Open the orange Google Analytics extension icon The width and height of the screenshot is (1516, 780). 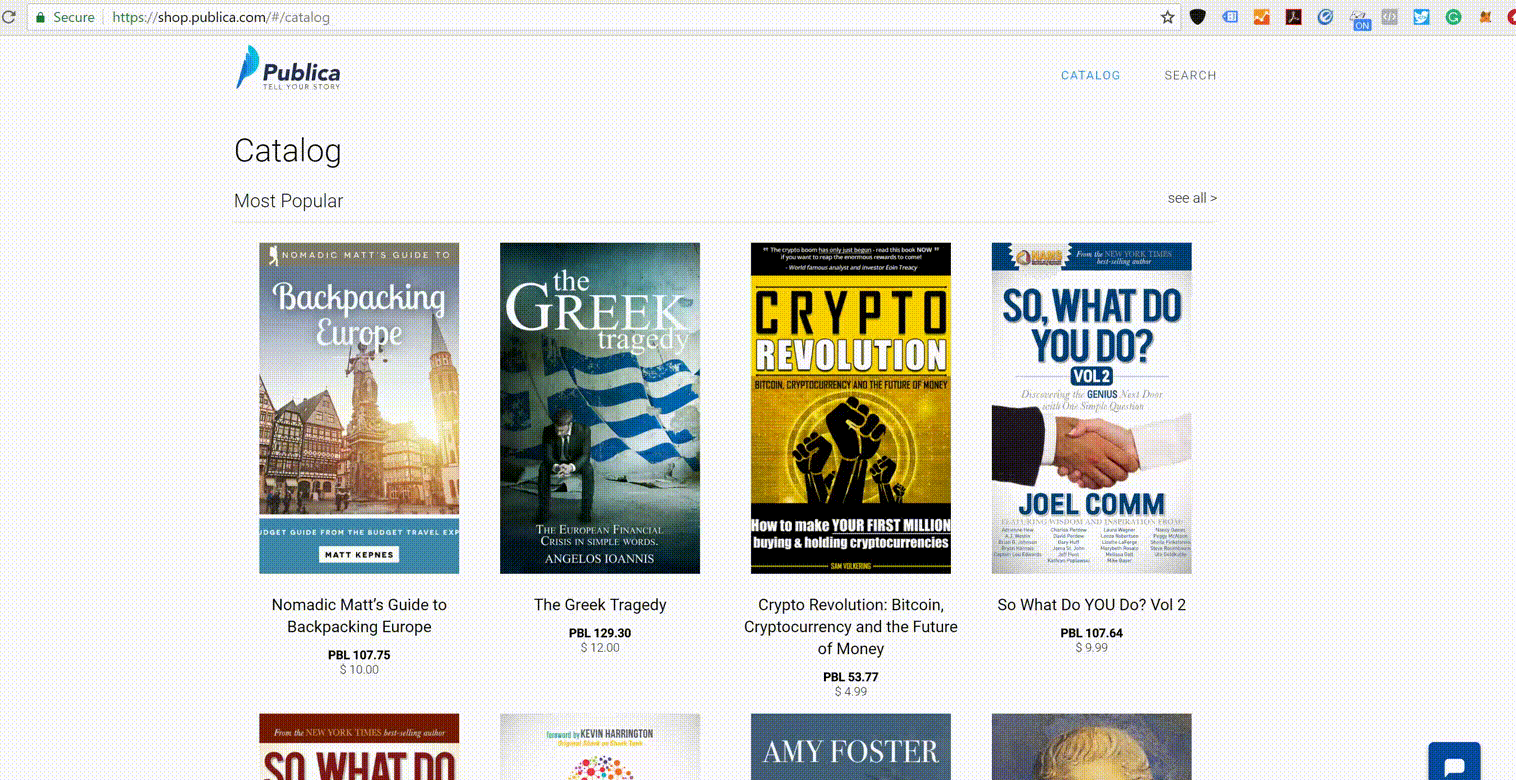tap(1262, 17)
